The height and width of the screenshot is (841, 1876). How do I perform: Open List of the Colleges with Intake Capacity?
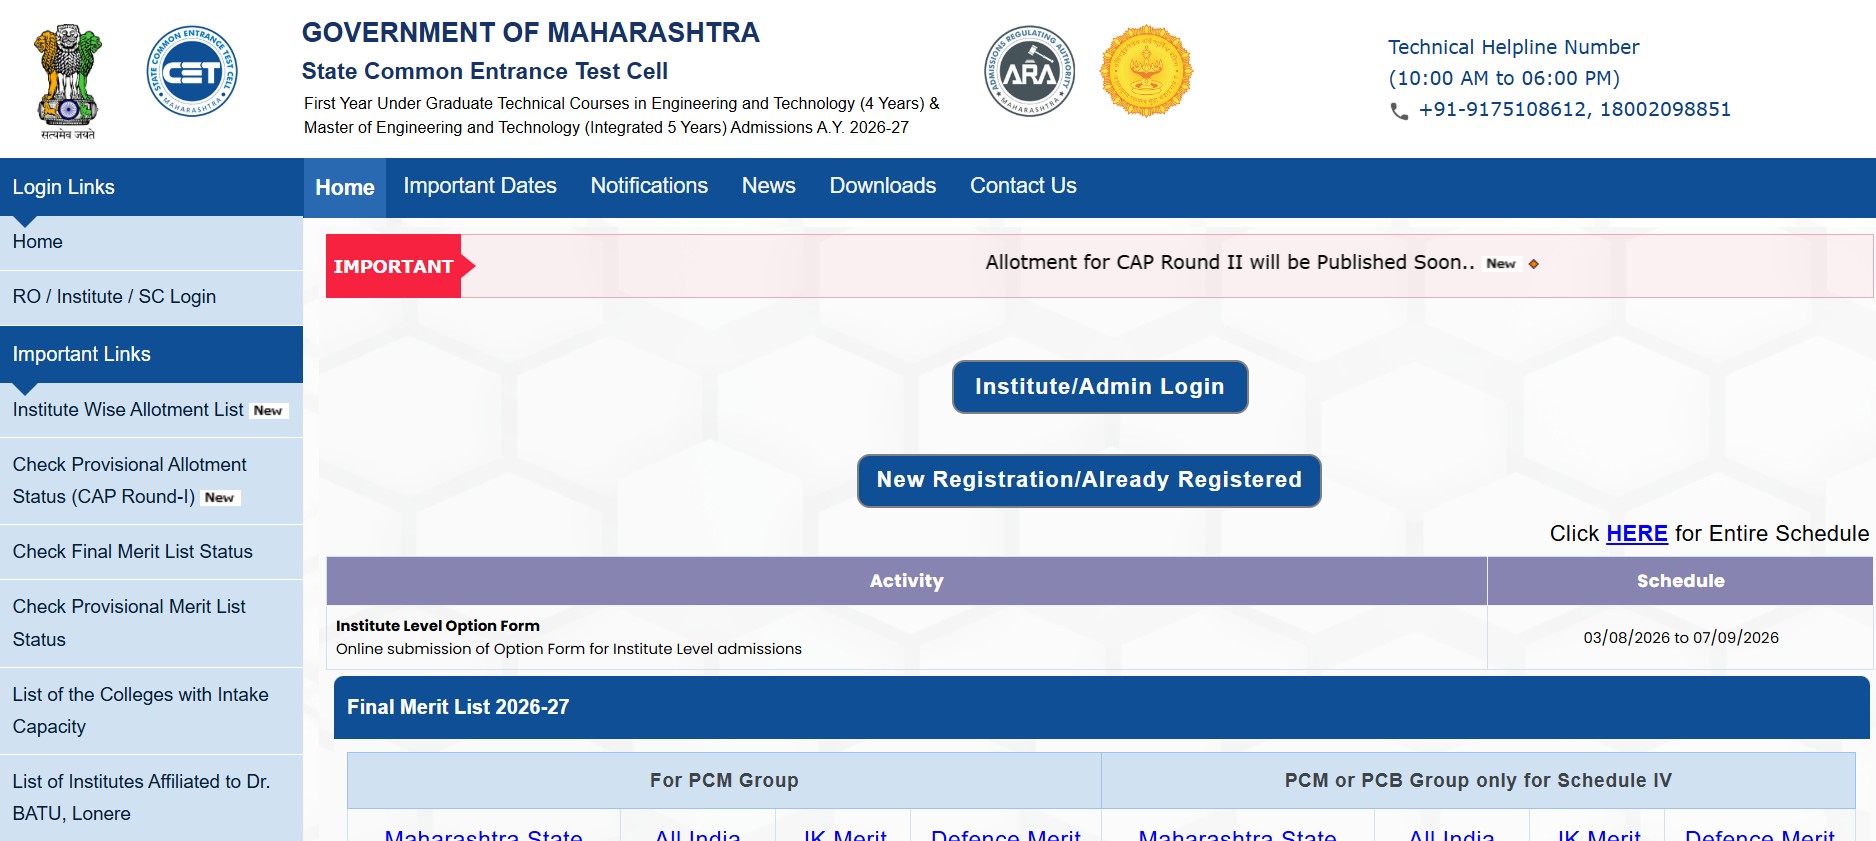click(x=151, y=711)
